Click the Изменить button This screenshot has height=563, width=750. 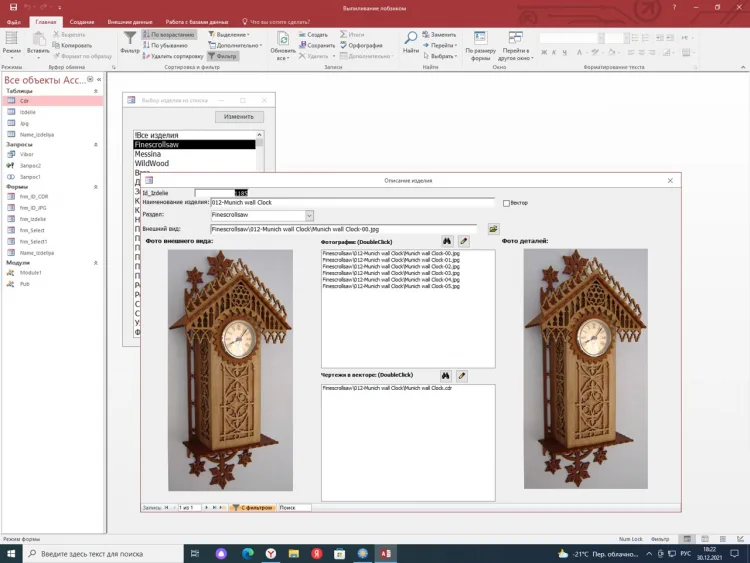point(239,117)
